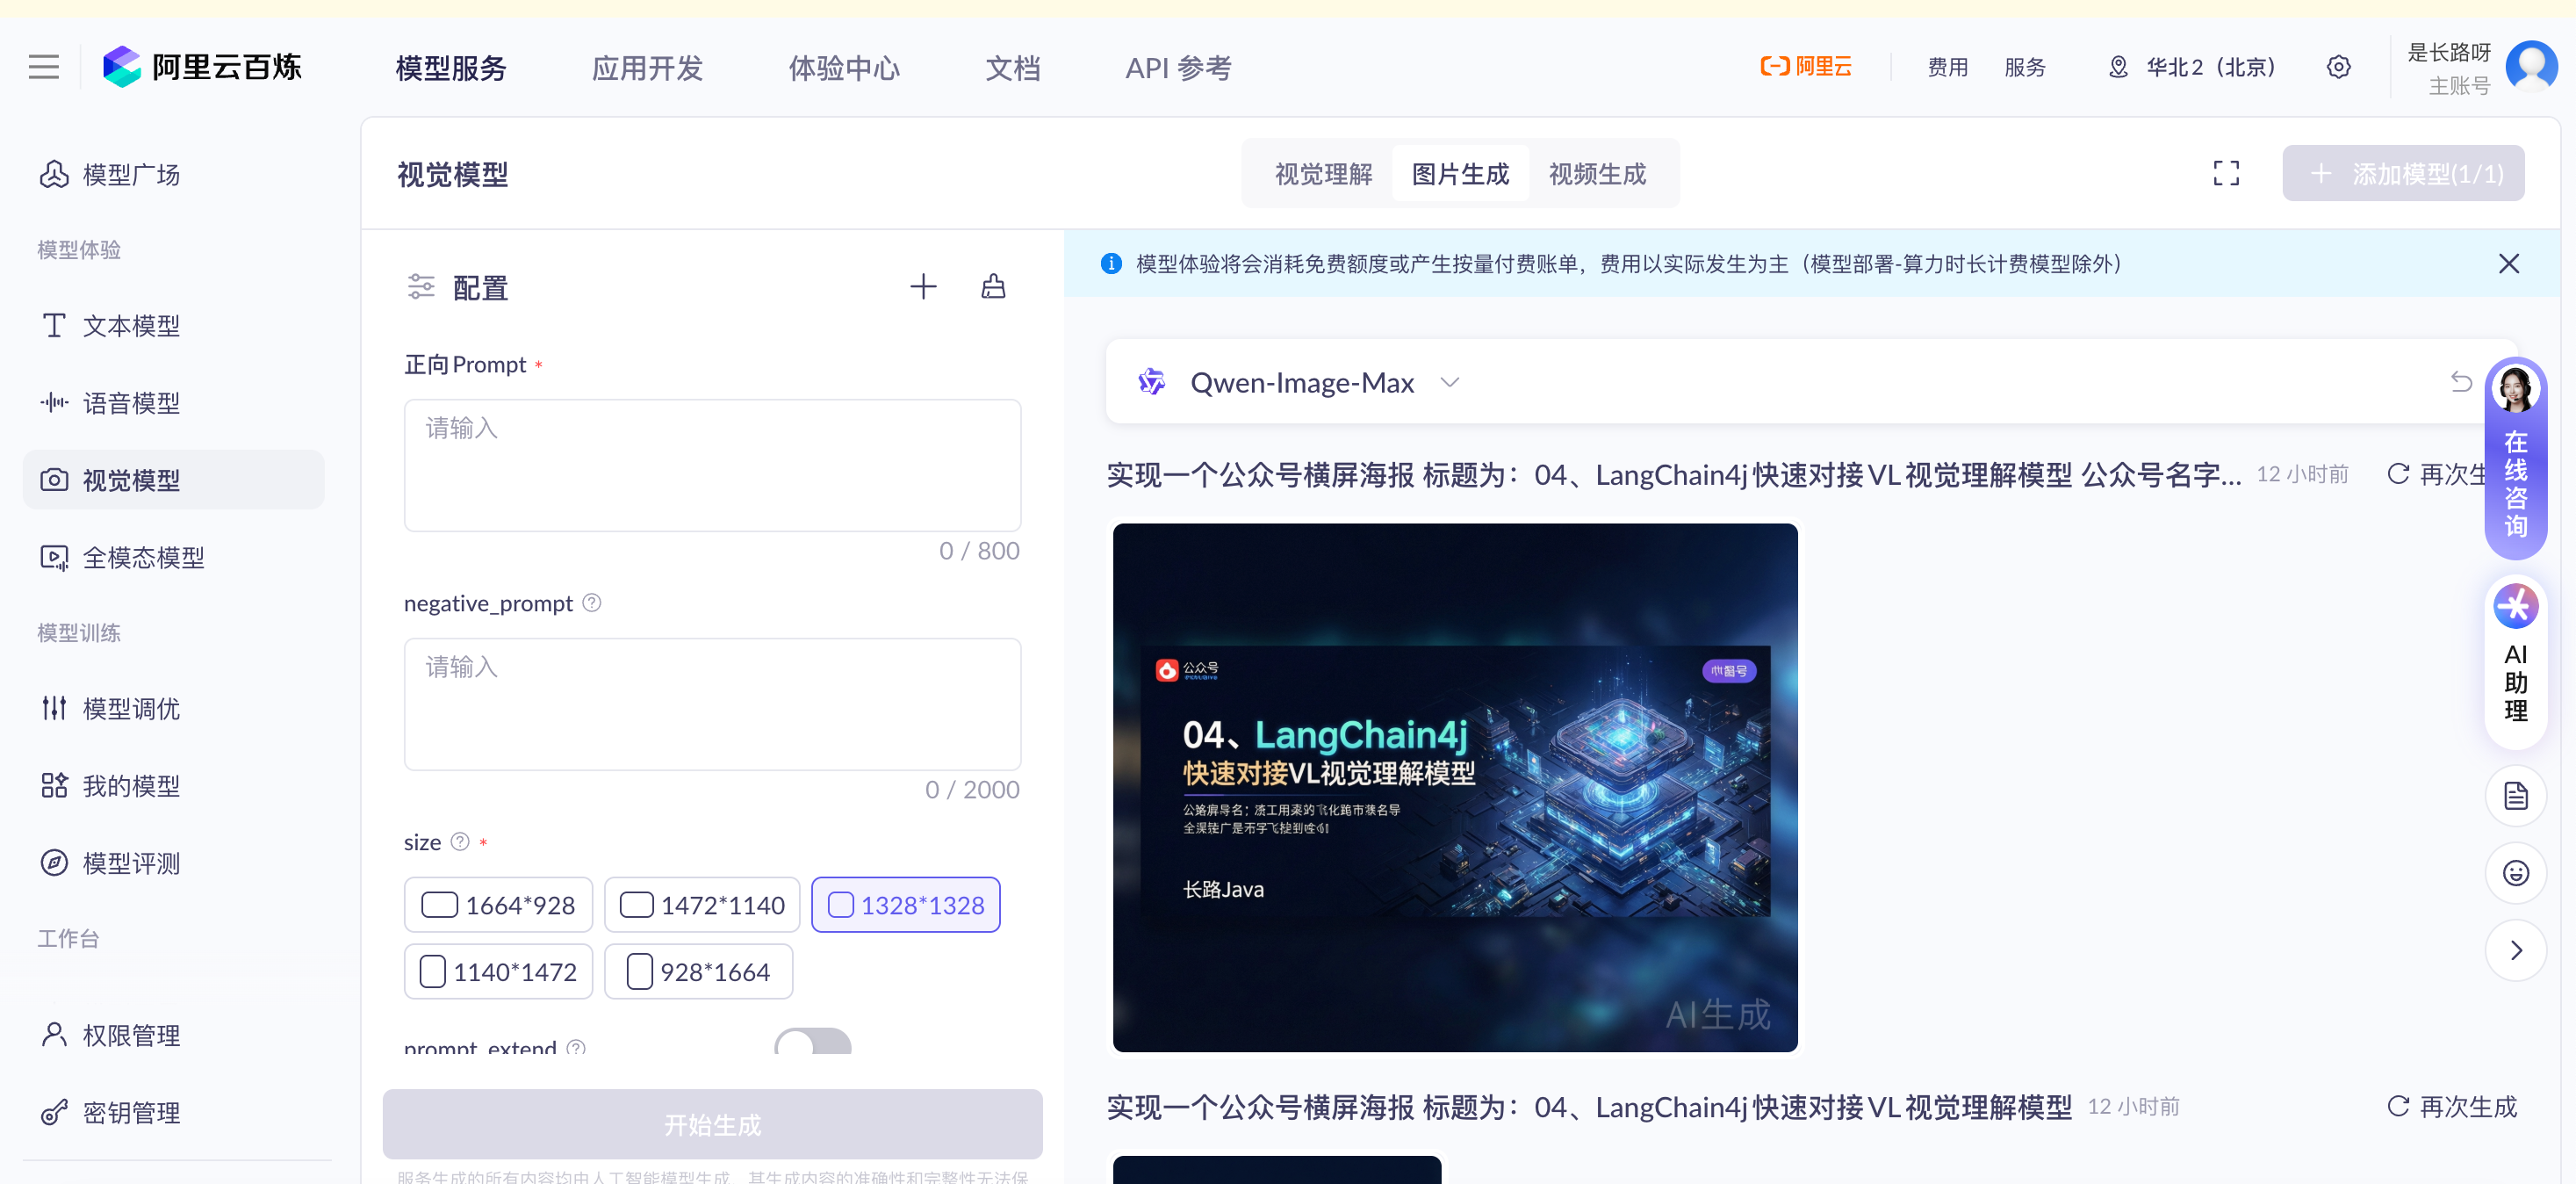Expand the Qwen-Image-Max model dropdown

point(1449,382)
